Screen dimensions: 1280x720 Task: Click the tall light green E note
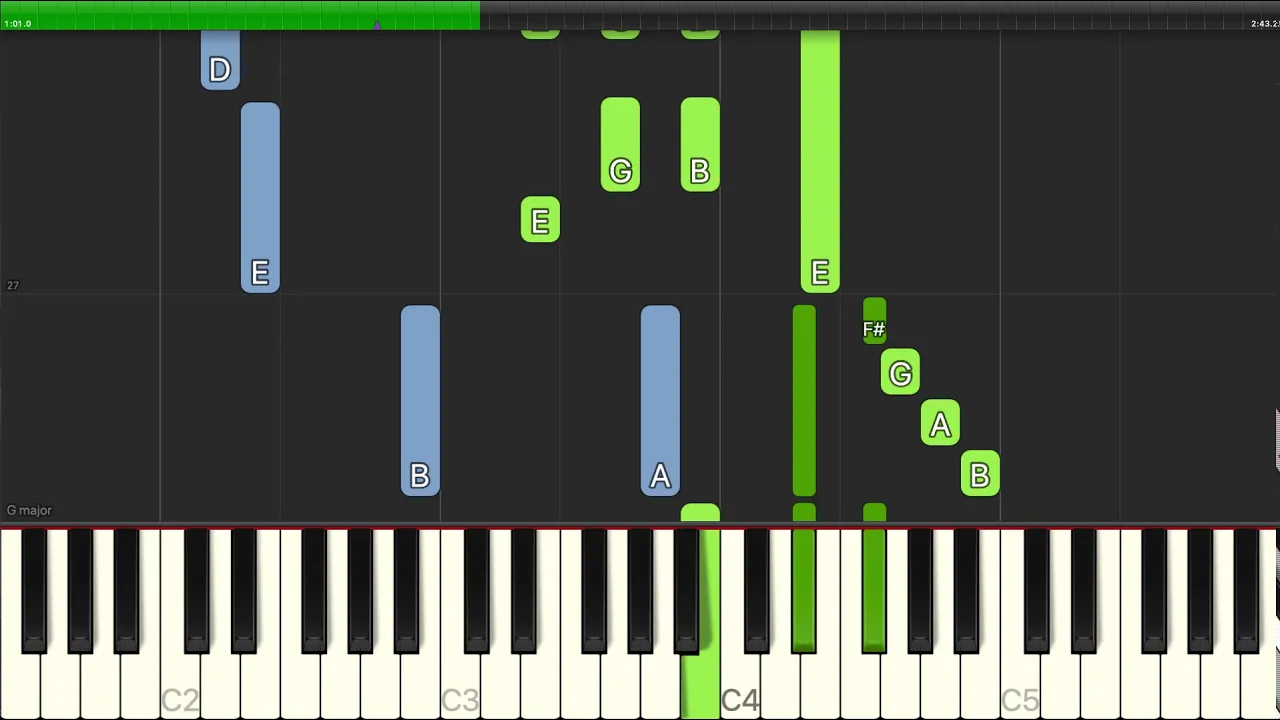coord(820,161)
